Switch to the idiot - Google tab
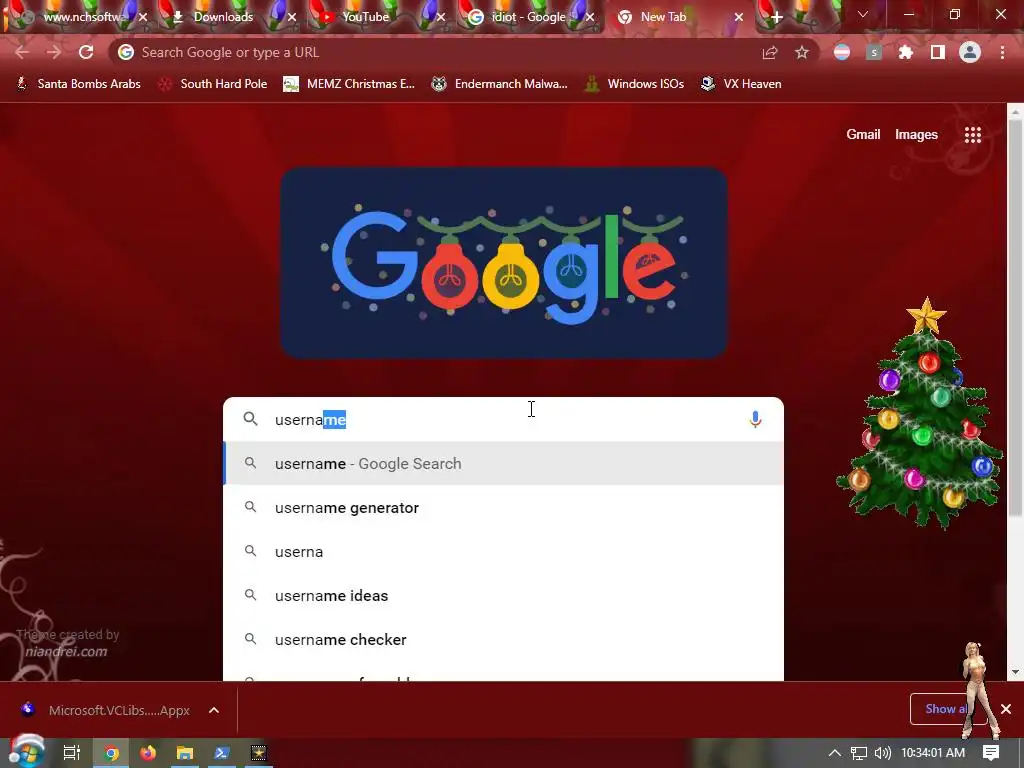The image size is (1024, 768). 528,18
